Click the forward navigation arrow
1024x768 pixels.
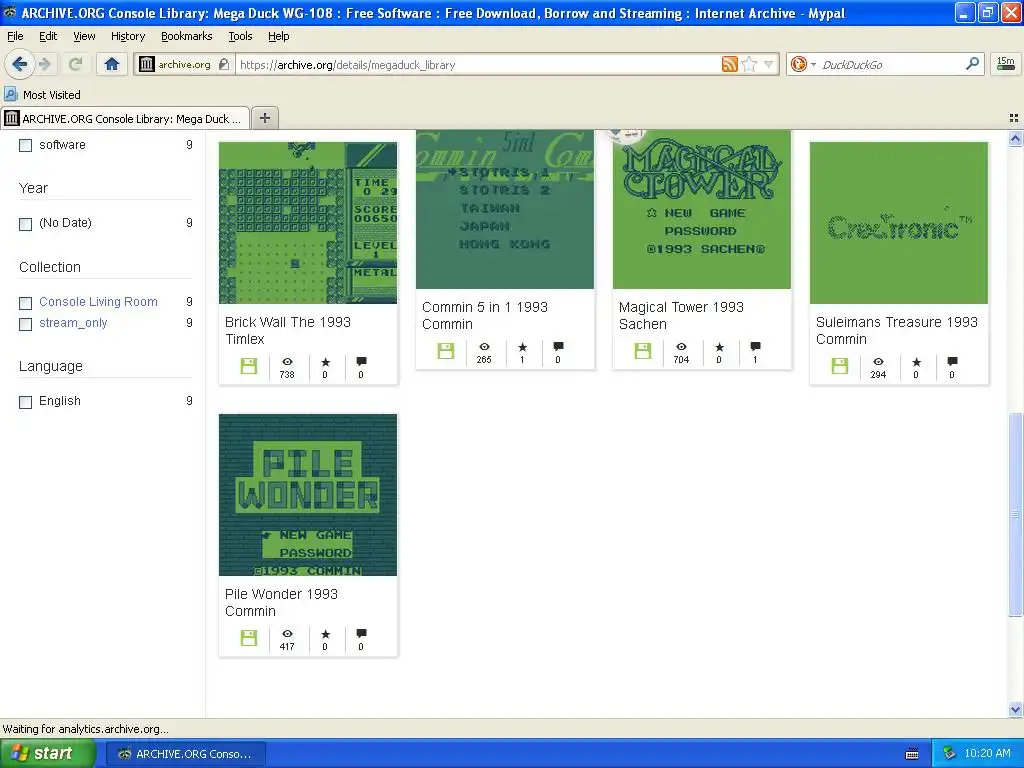45,64
